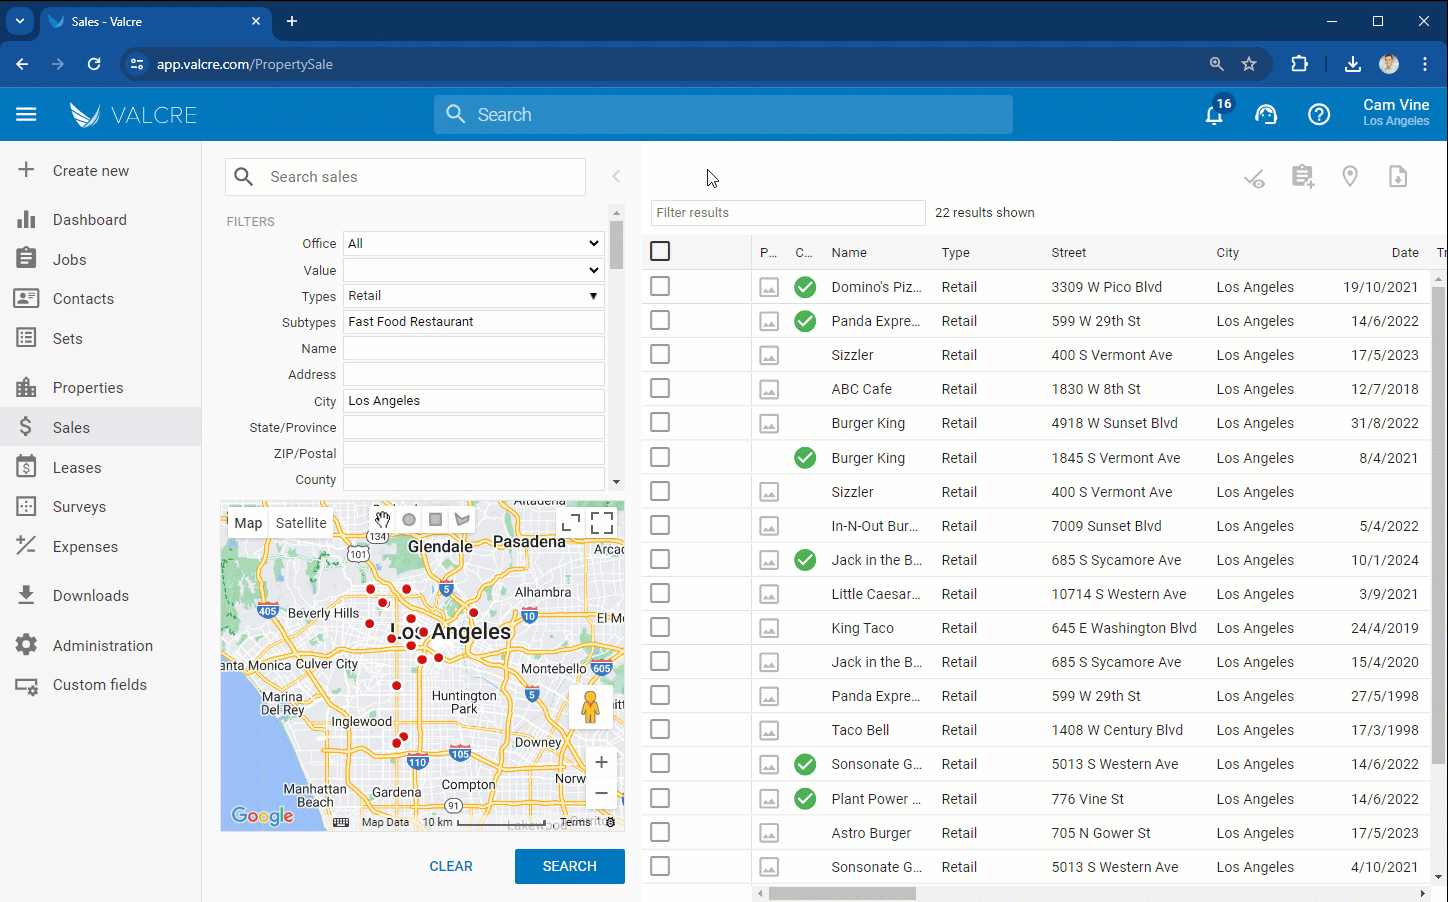The height and width of the screenshot is (902, 1448).
Task: Open Chrome three-dot menu
Action: click(1425, 64)
